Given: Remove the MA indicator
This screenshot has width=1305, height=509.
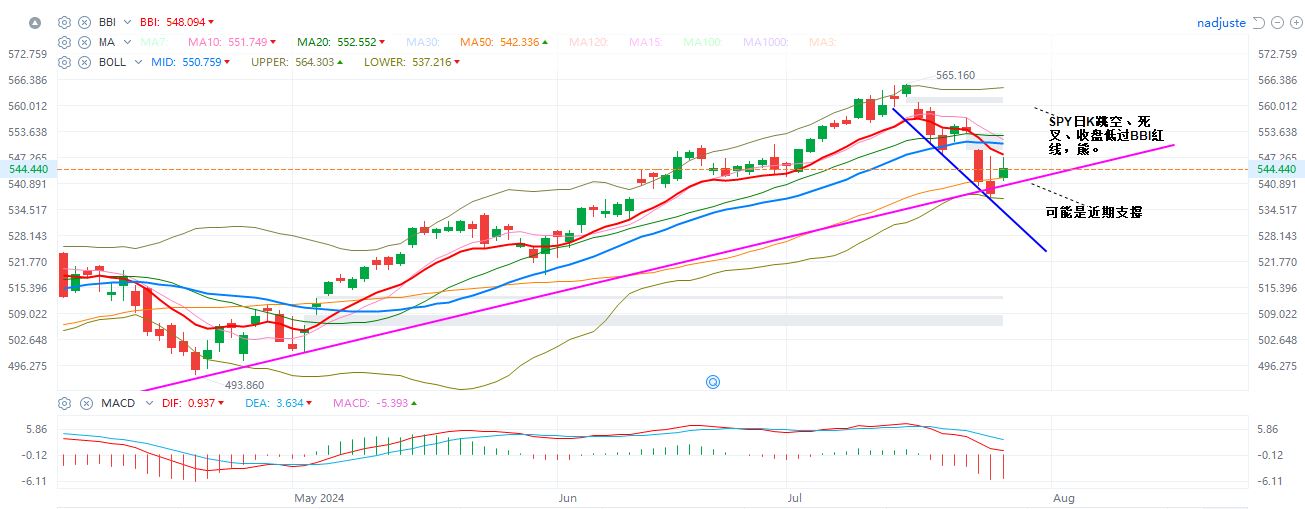Looking at the screenshot, I should pyautogui.click(x=84, y=42).
